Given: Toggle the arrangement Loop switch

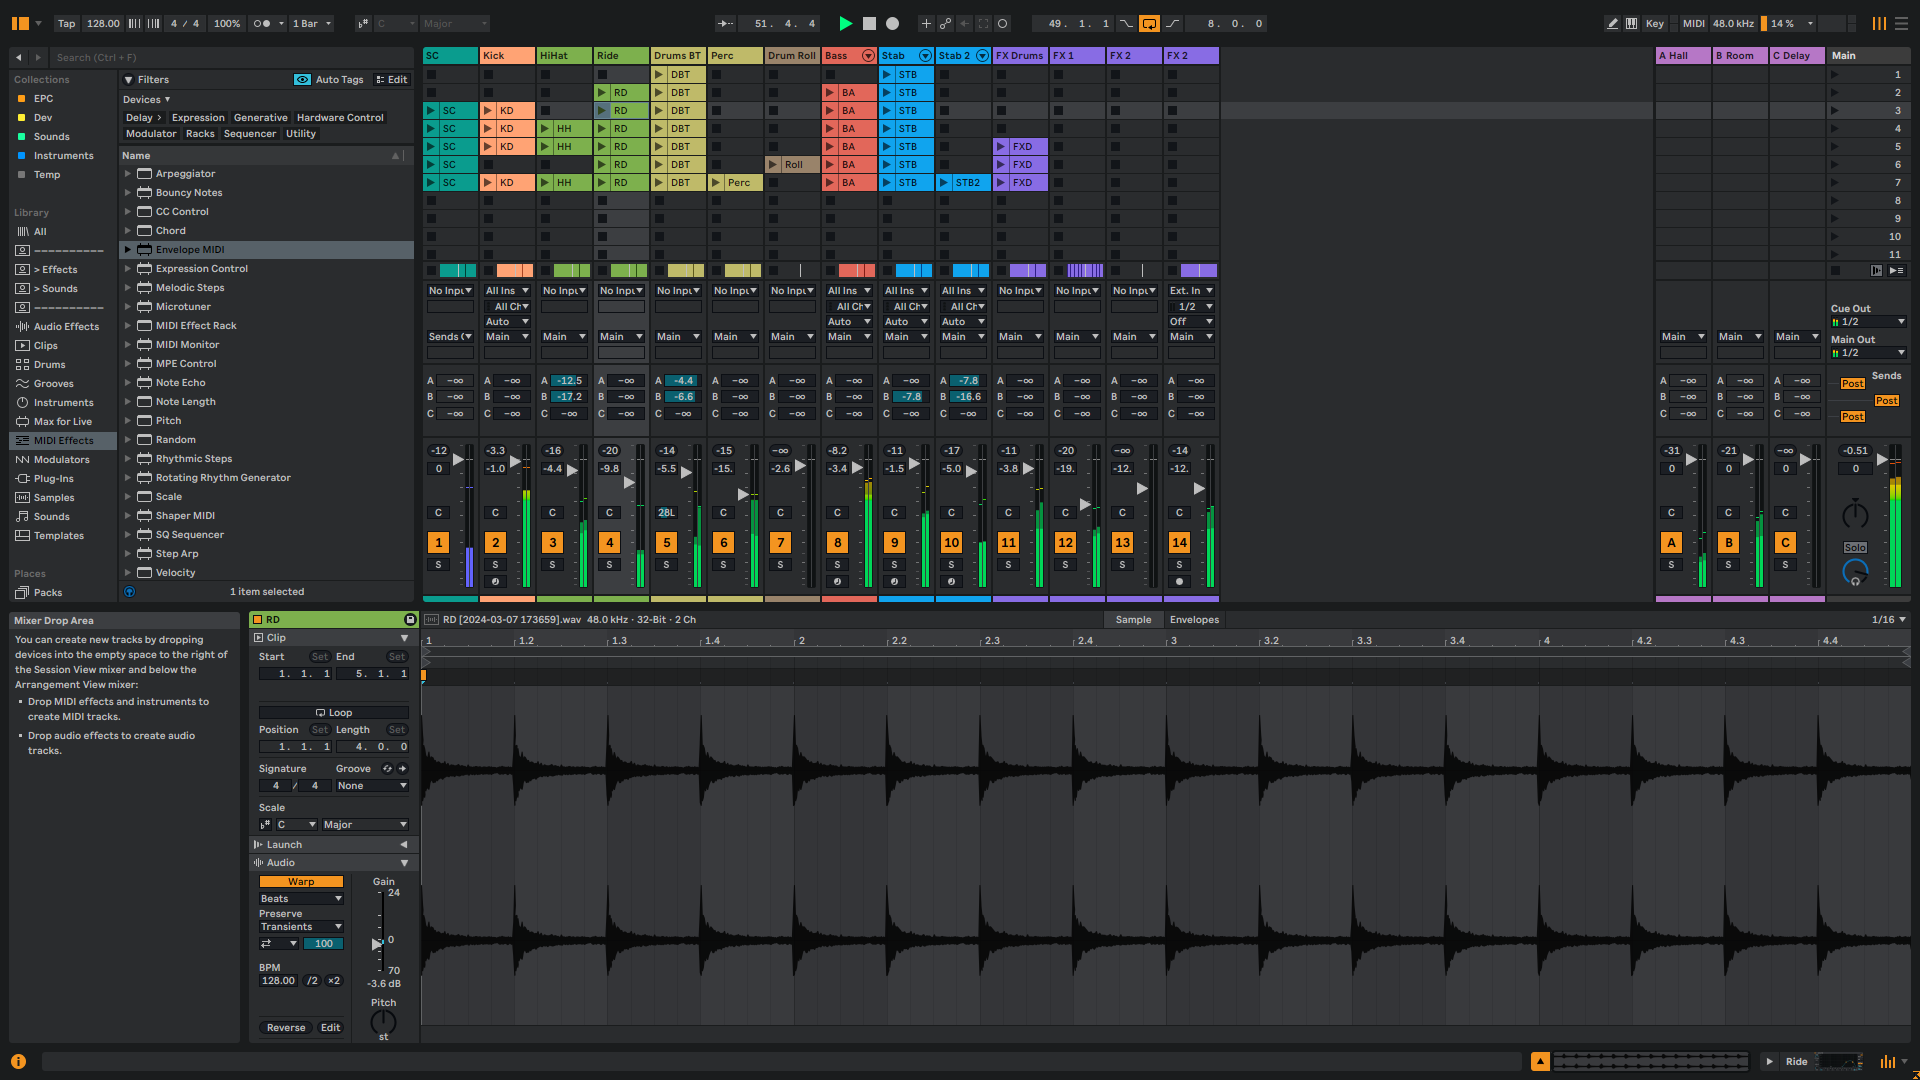Looking at the screenshot, I should (1149, 23).
